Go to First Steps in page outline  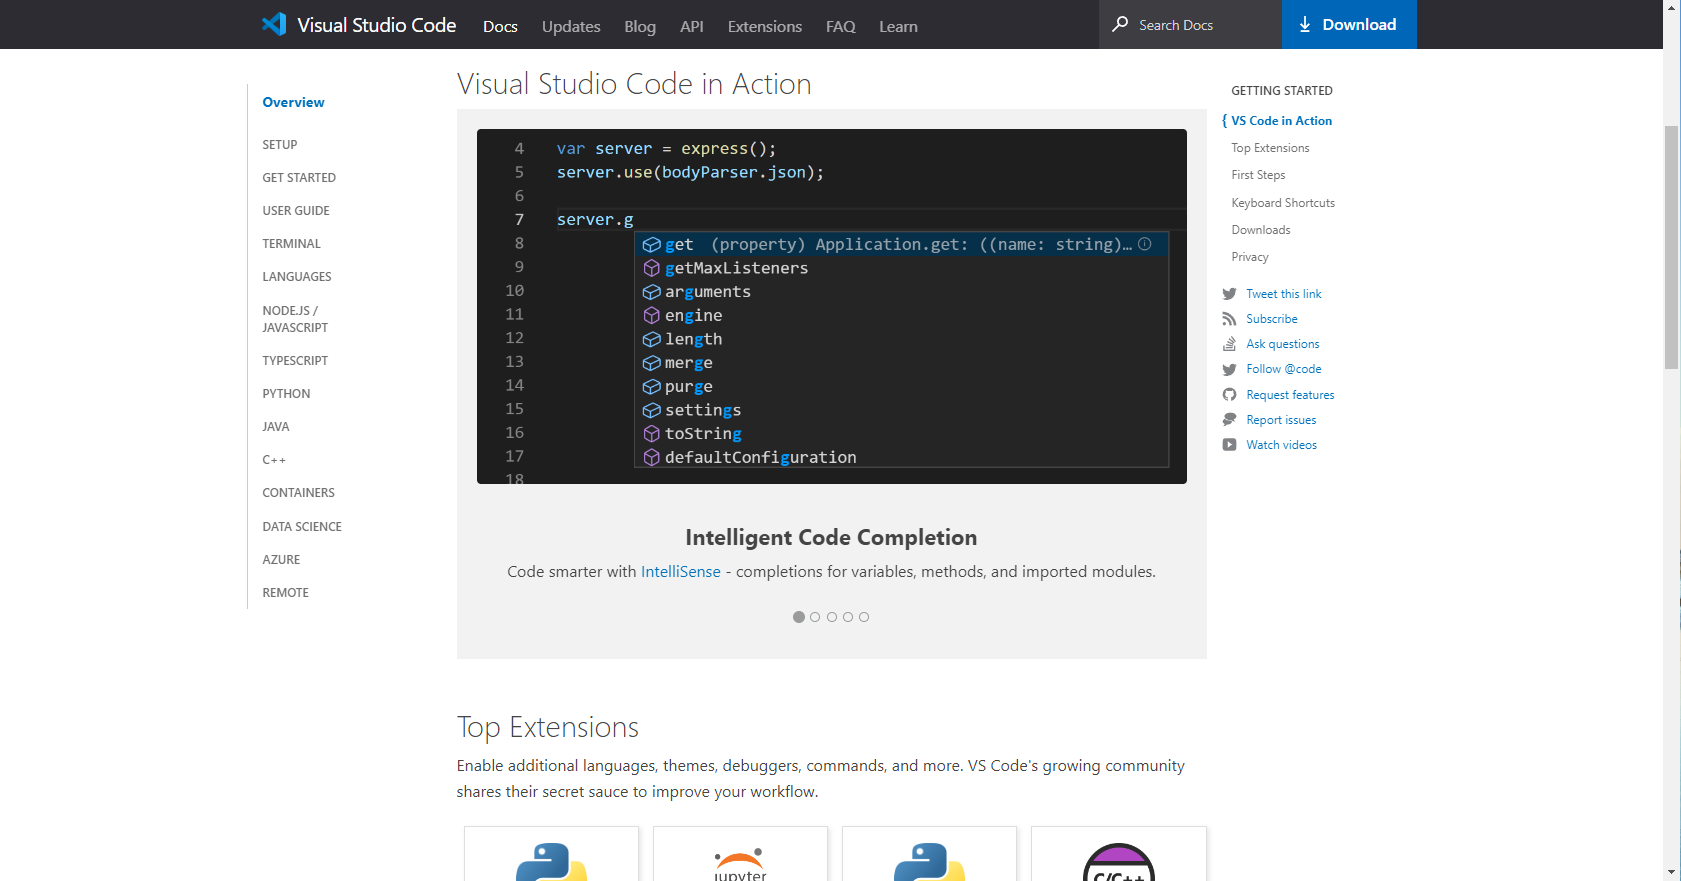click(1258, 175)
